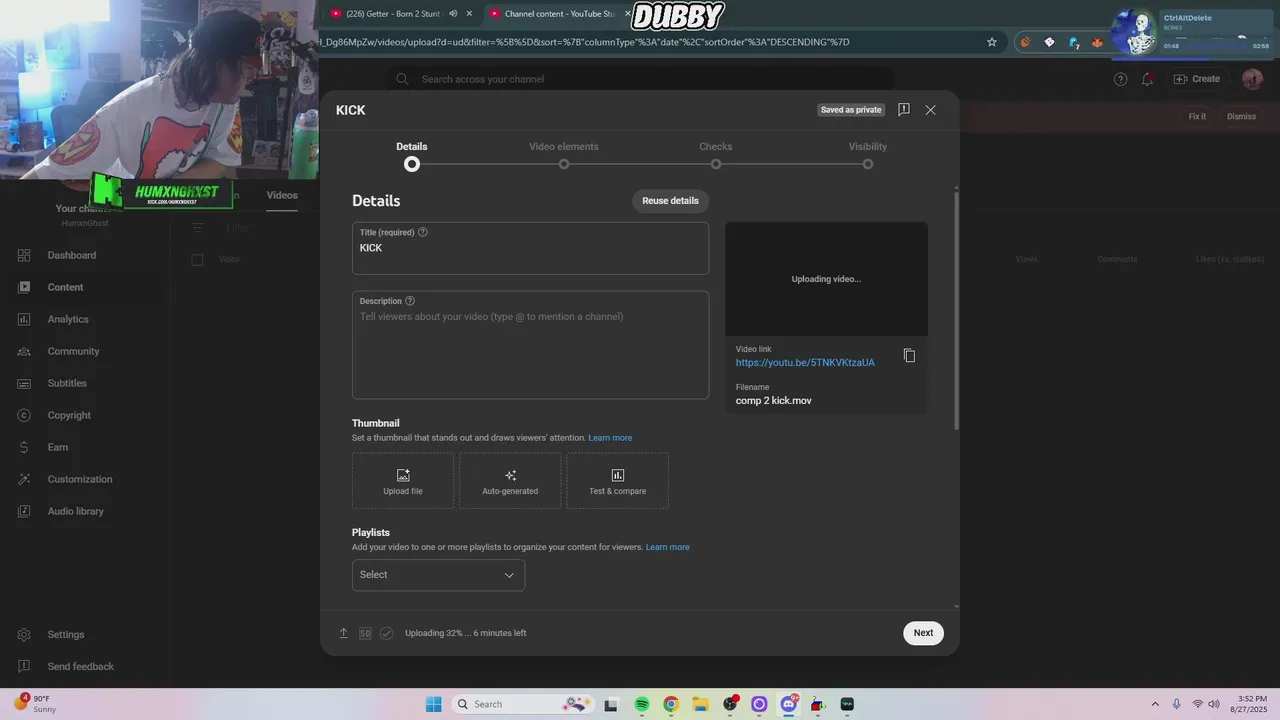Open Discord from the taskbar
The image size is (1280, 720).
click(x=789, y=704)
